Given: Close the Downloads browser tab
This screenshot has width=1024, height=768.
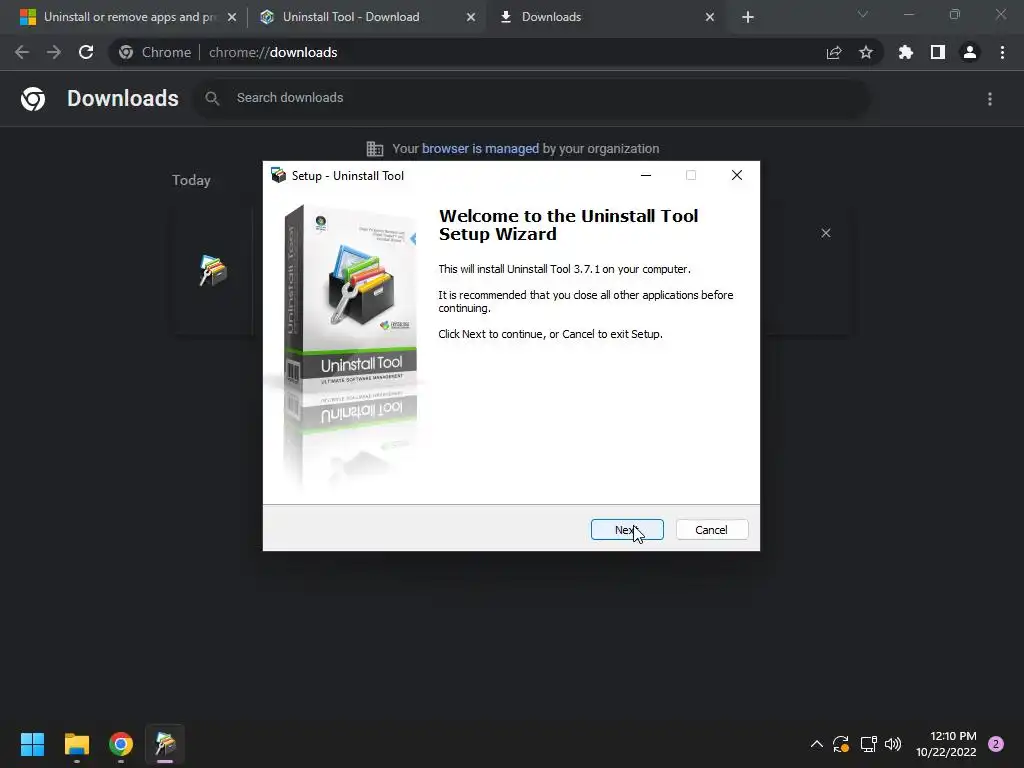Looking at the screenshot, I should (710, 17).
